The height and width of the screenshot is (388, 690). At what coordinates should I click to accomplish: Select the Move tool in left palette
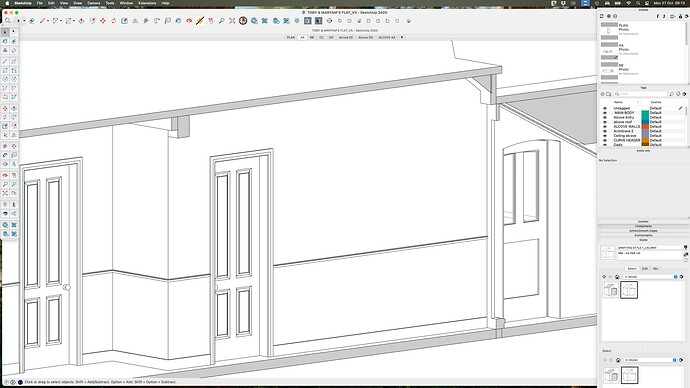[x=5, y=108]
